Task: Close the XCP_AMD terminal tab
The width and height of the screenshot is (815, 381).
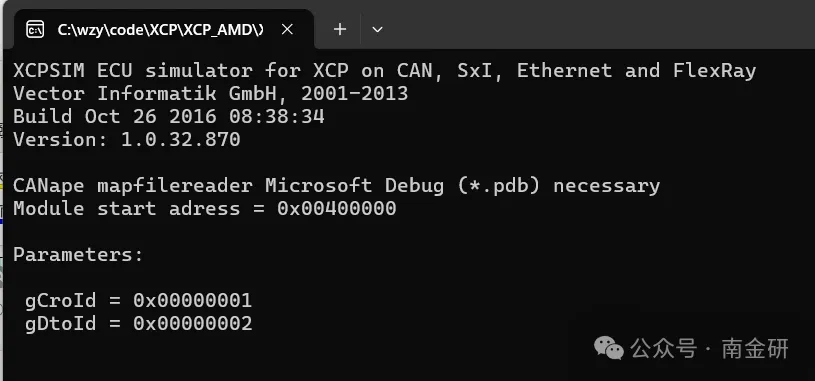Action: [287, 30]
